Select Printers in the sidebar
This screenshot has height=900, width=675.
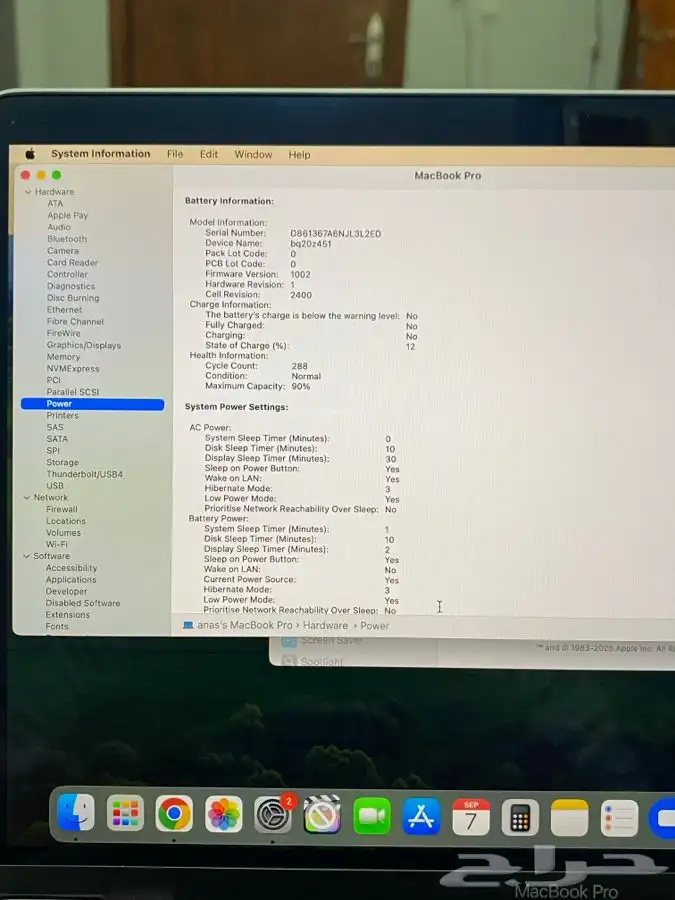tap(63, 416)
